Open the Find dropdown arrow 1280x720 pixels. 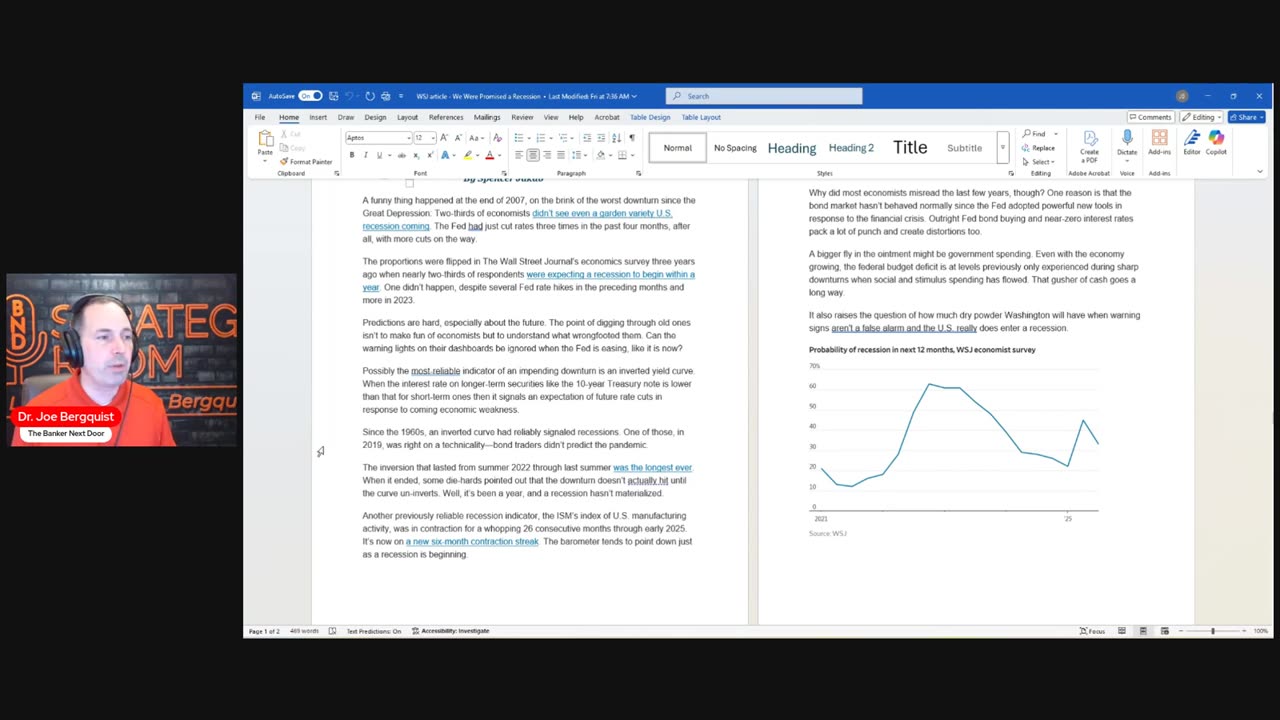(1055, 134)
